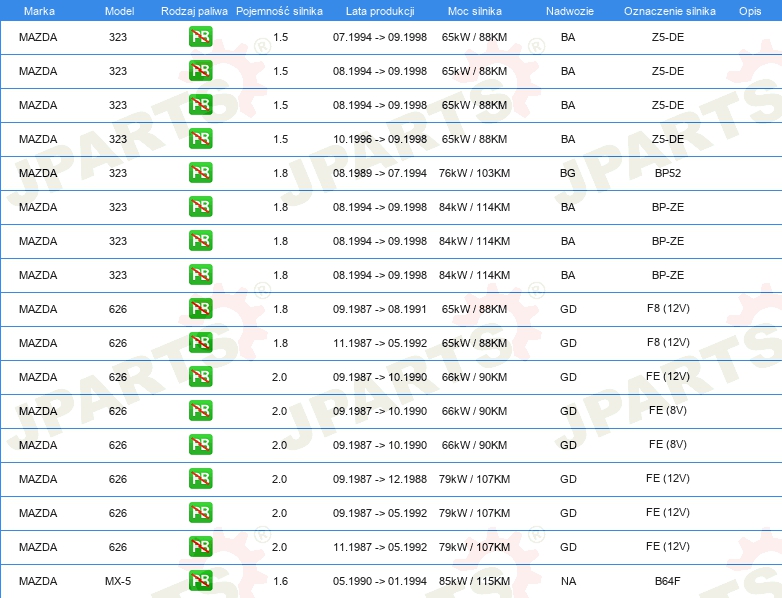Click the fuel icon in the 2.0 row dated 11.1987 -> 05.1992
Viewport: 782px width, 598px height.
(x=200, y=547)
